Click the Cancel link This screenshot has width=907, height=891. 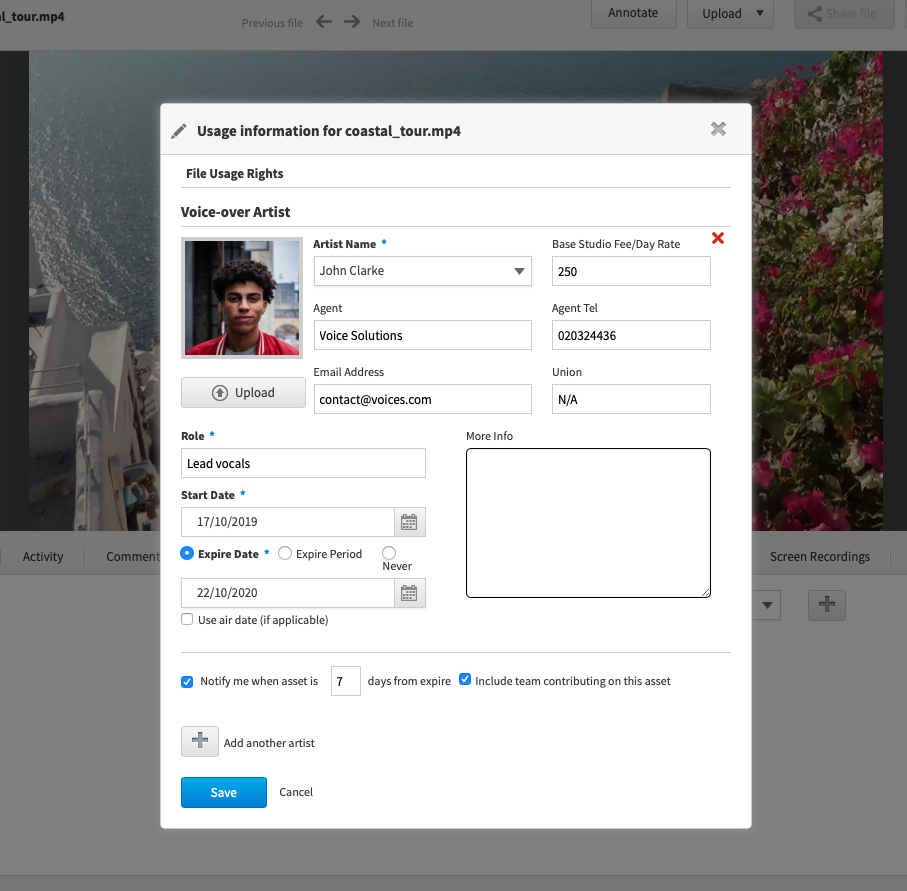point(296,792)
